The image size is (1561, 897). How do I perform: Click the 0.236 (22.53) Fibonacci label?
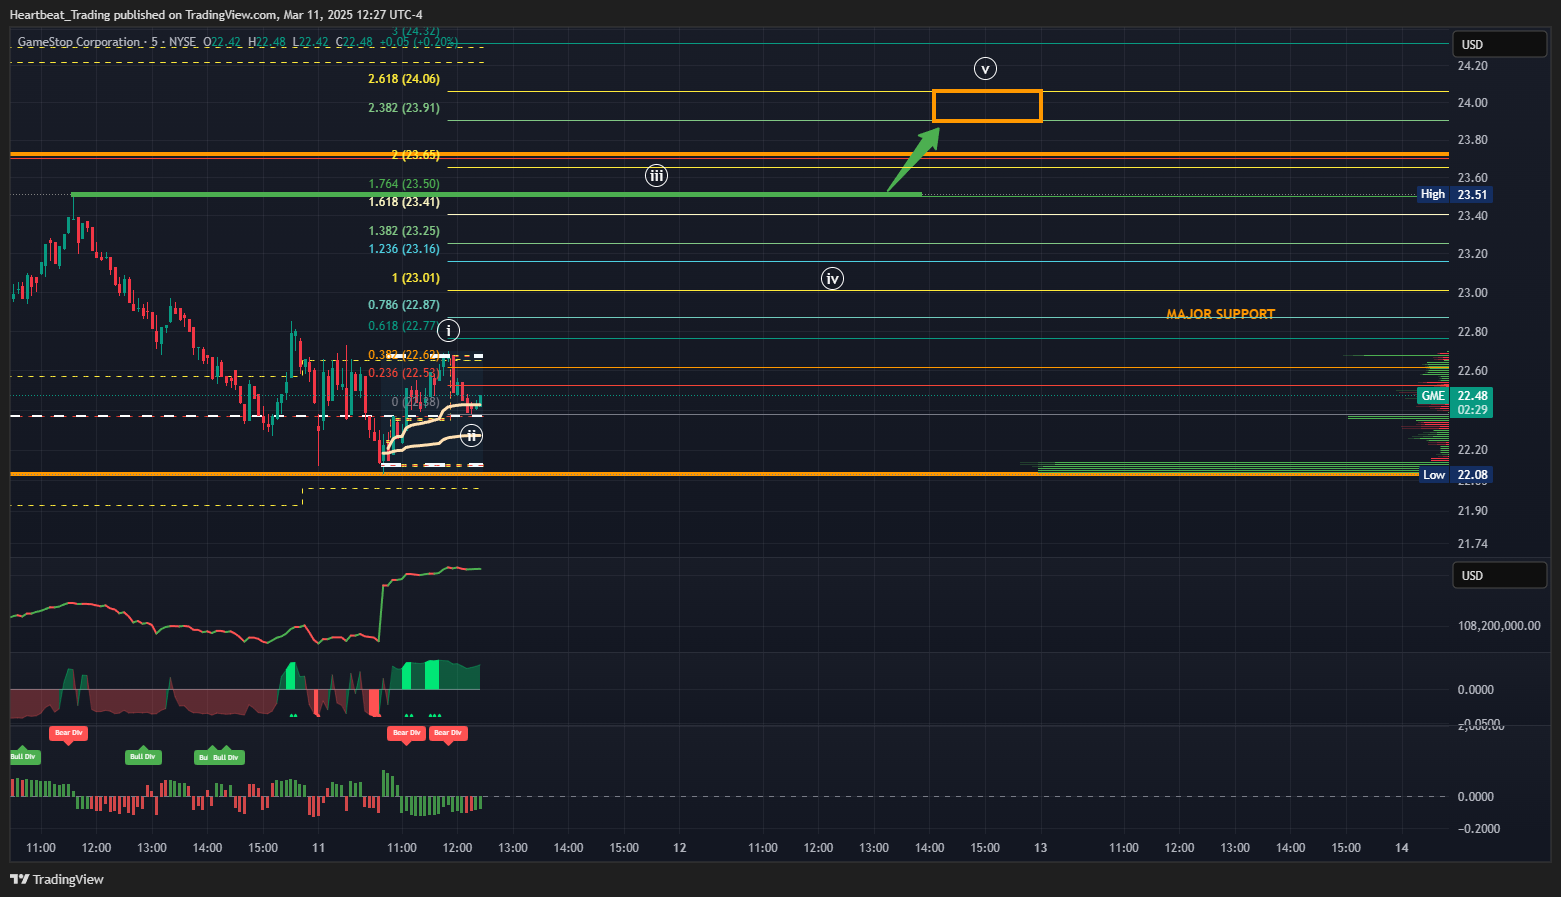click(404, 373)
